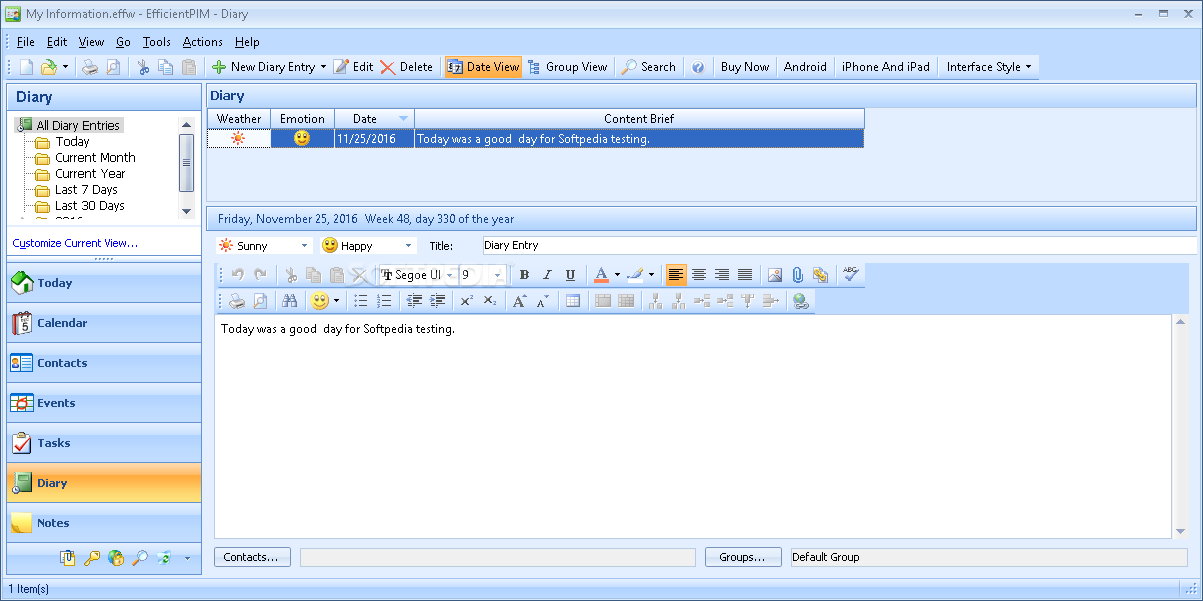Insert a table into the entry
This screenshot has height=601, width=1203.
(573, 301)
